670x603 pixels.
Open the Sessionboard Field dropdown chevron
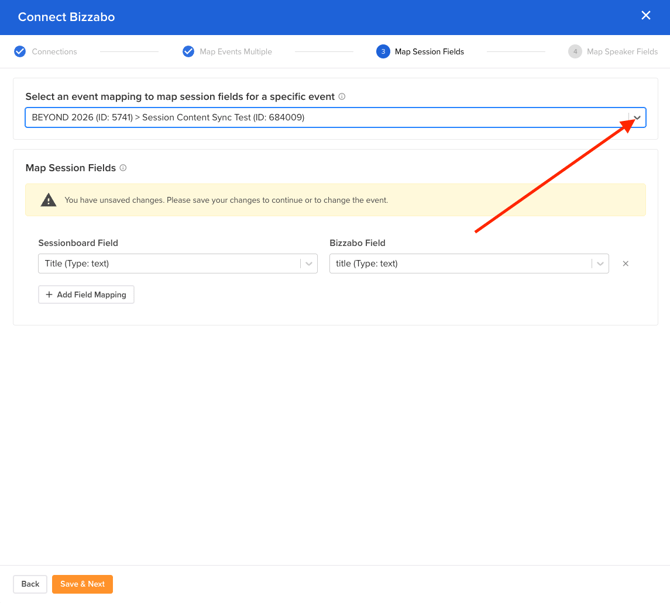point(309,264)
